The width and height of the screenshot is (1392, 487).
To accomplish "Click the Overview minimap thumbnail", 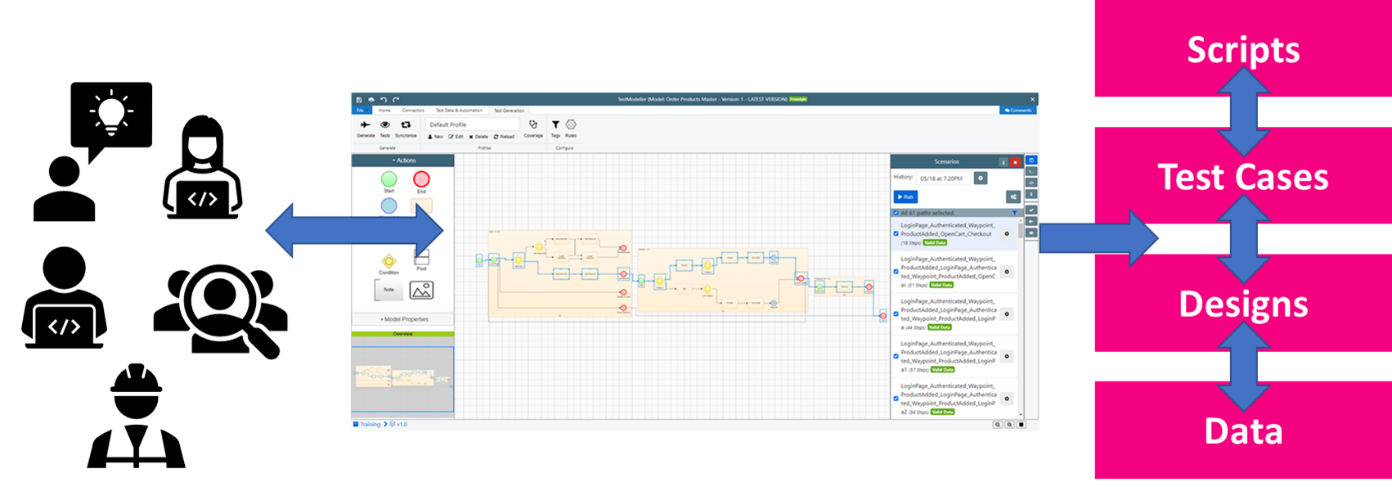I will [402, 378].
